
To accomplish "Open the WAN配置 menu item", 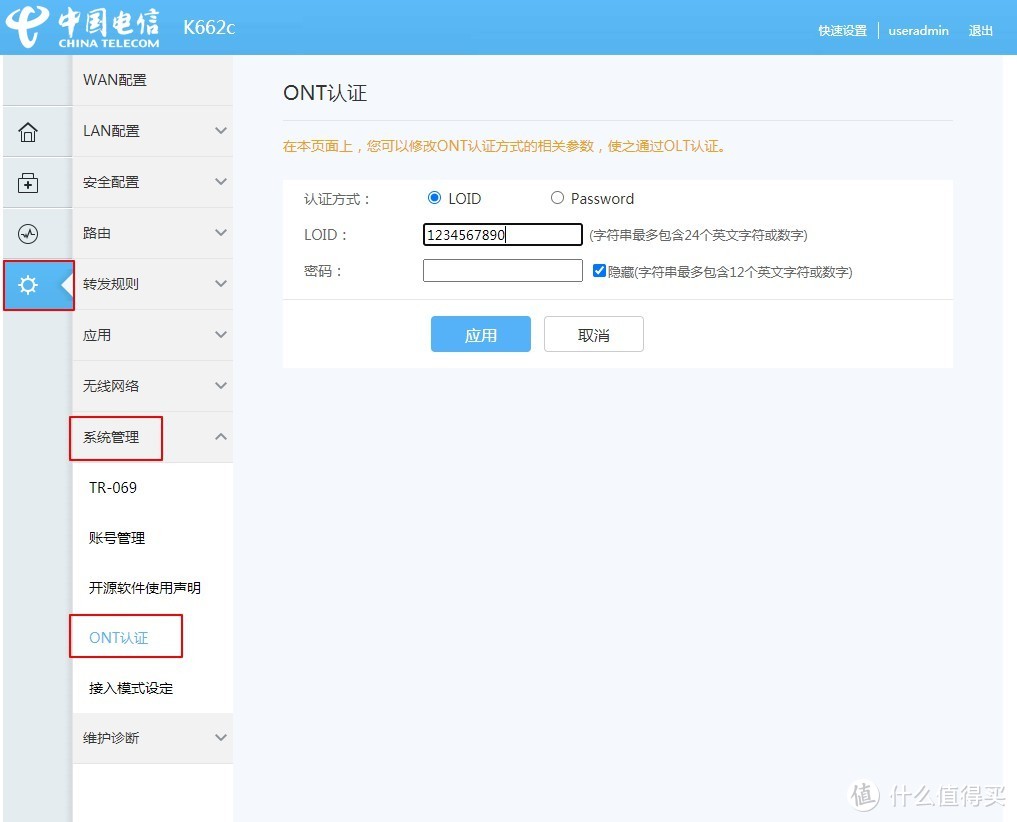I will pos(115,80).
